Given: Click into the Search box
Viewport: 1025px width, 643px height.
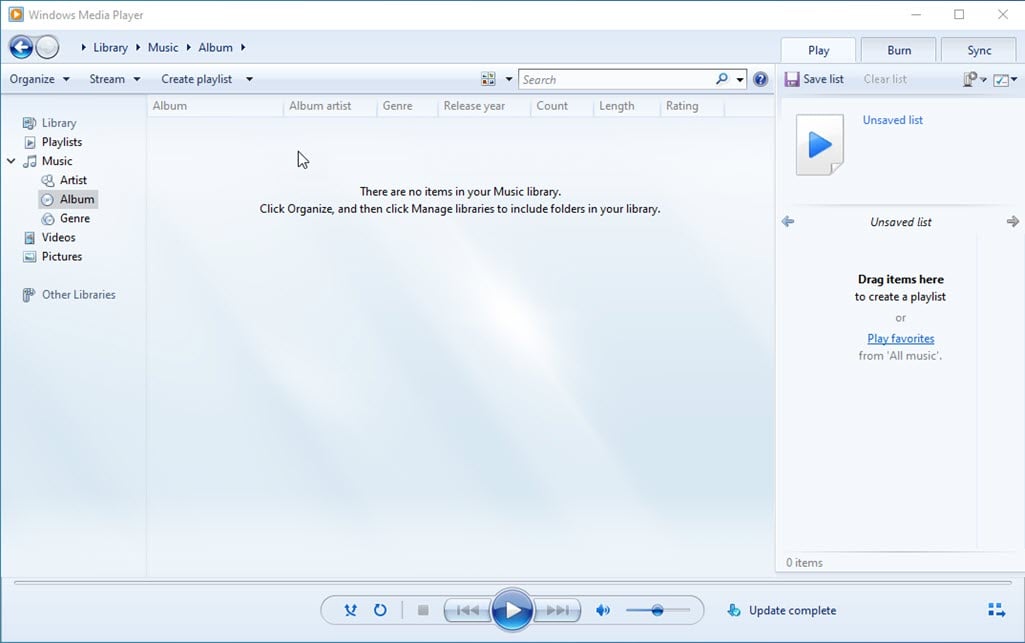Looking at the screenshot, I should 616,79.
